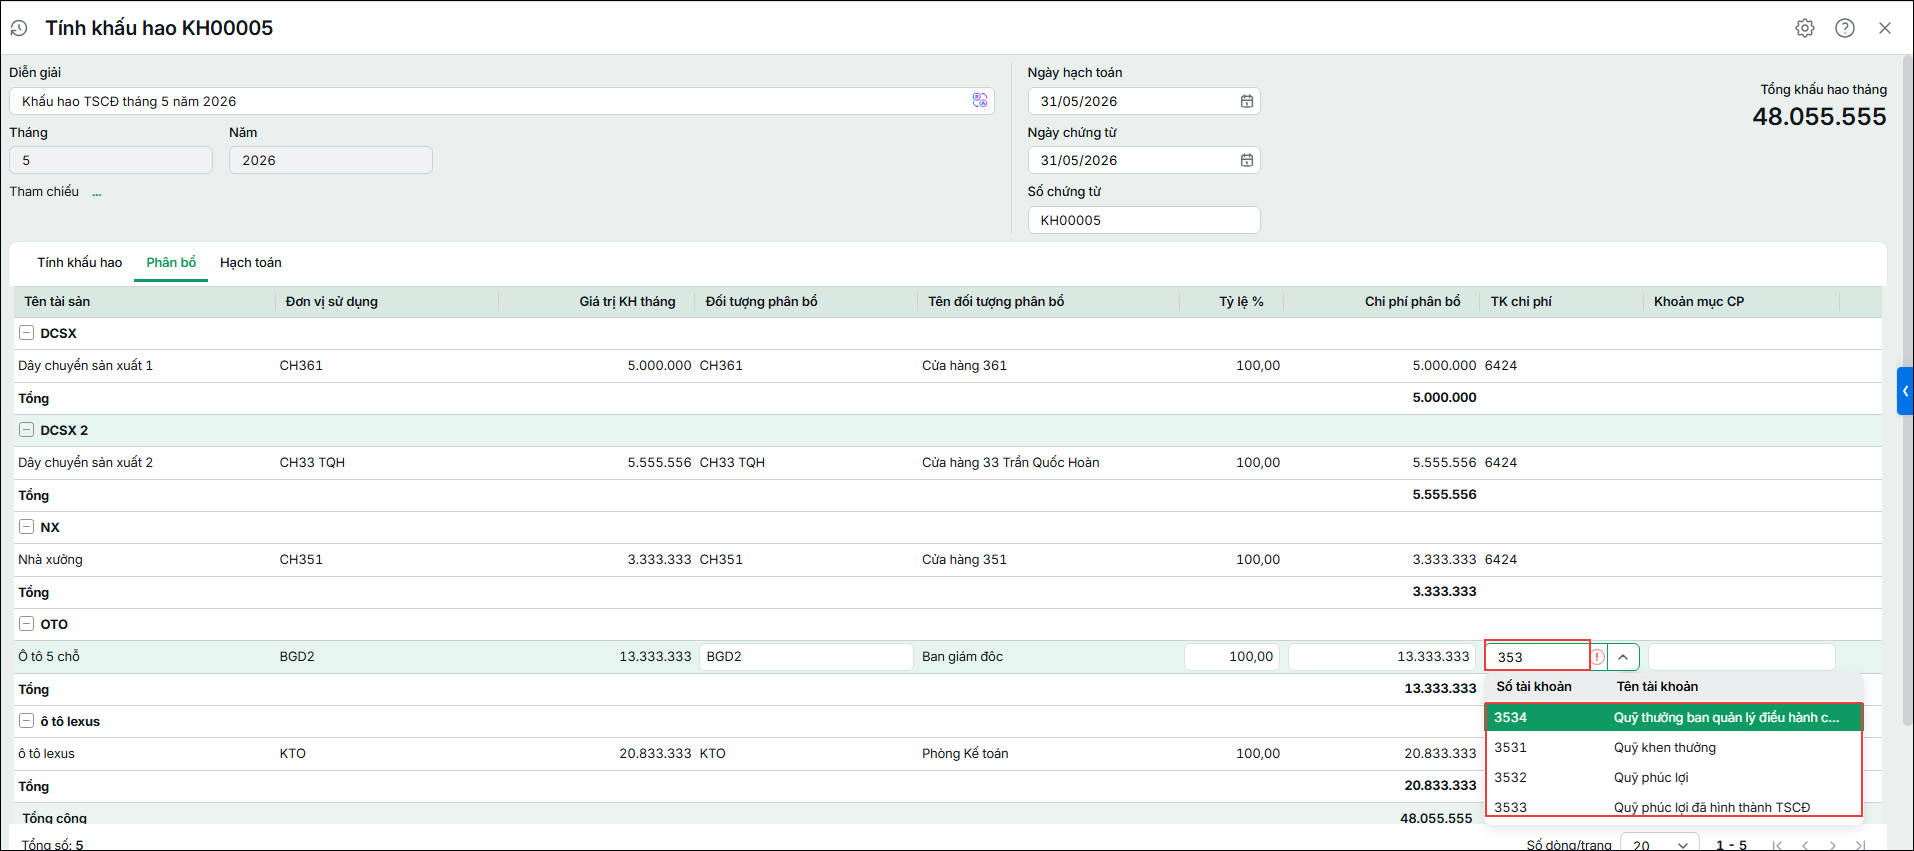1914x851 pixels.
Task: Open calendar for Ngày chứng từ
Action: [1247, 160]
